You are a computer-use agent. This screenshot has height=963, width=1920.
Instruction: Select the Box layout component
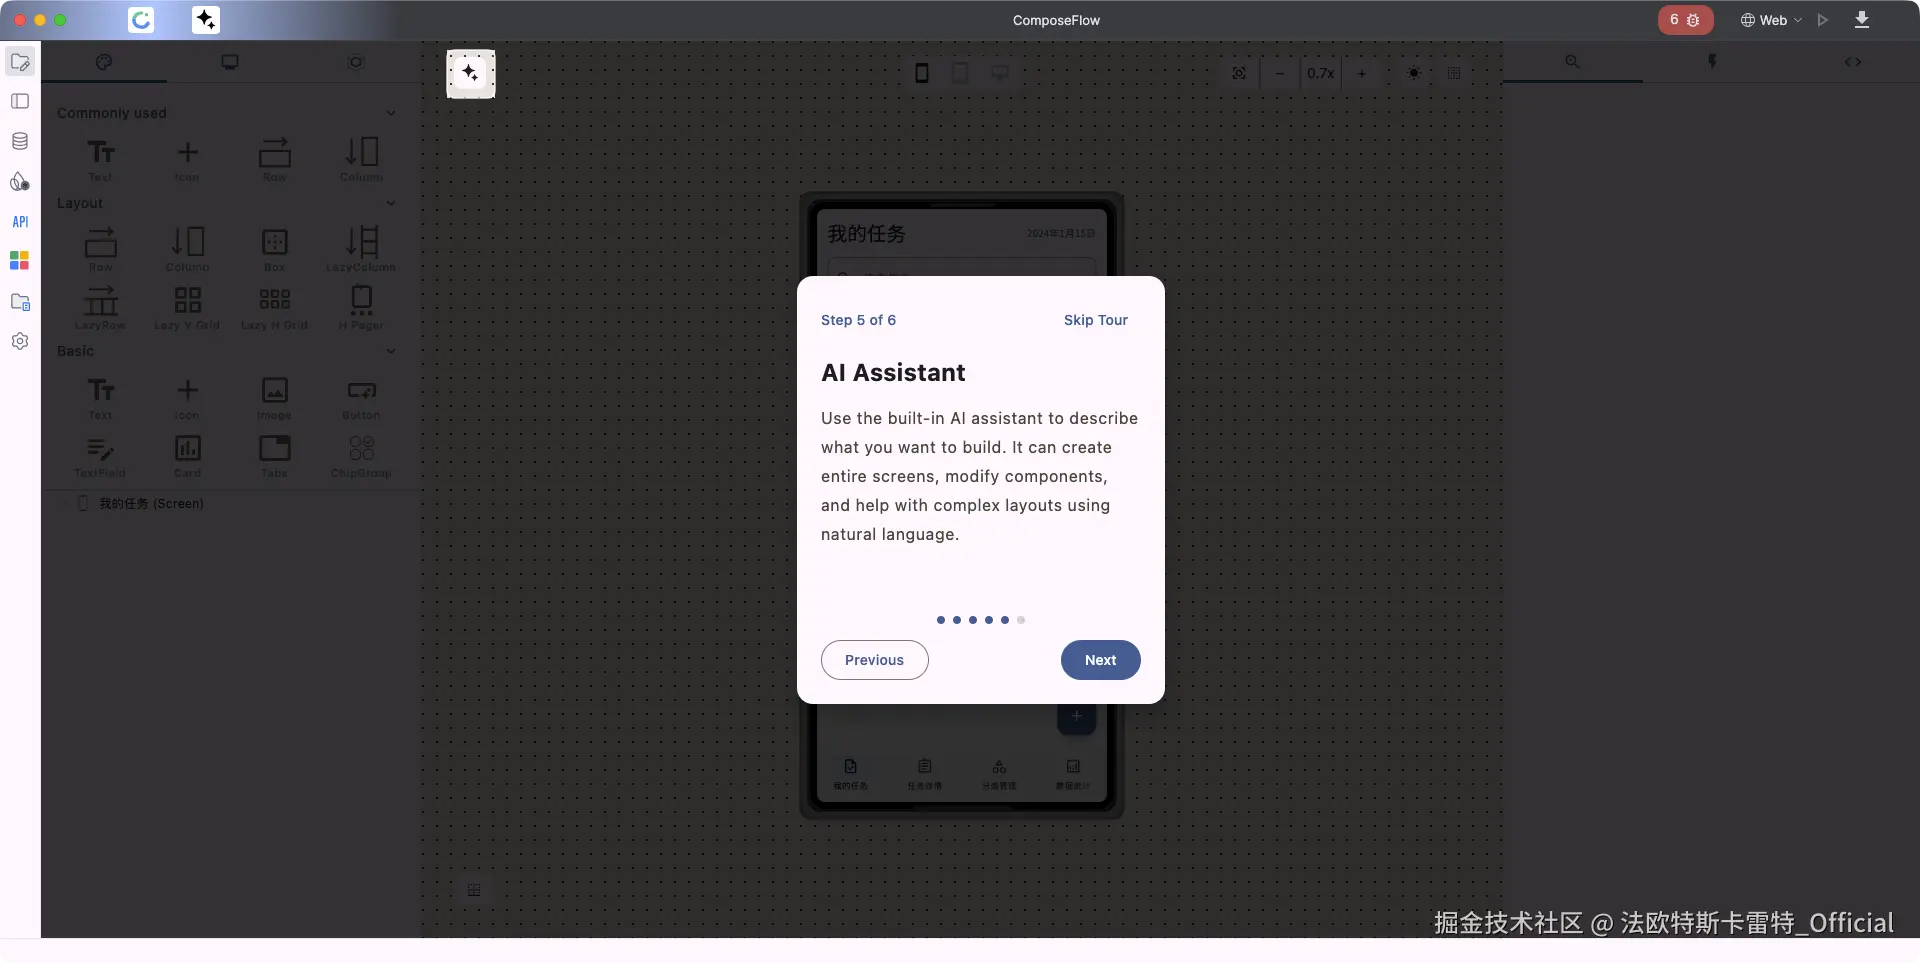pyautogui.click(x=274, y=249)
